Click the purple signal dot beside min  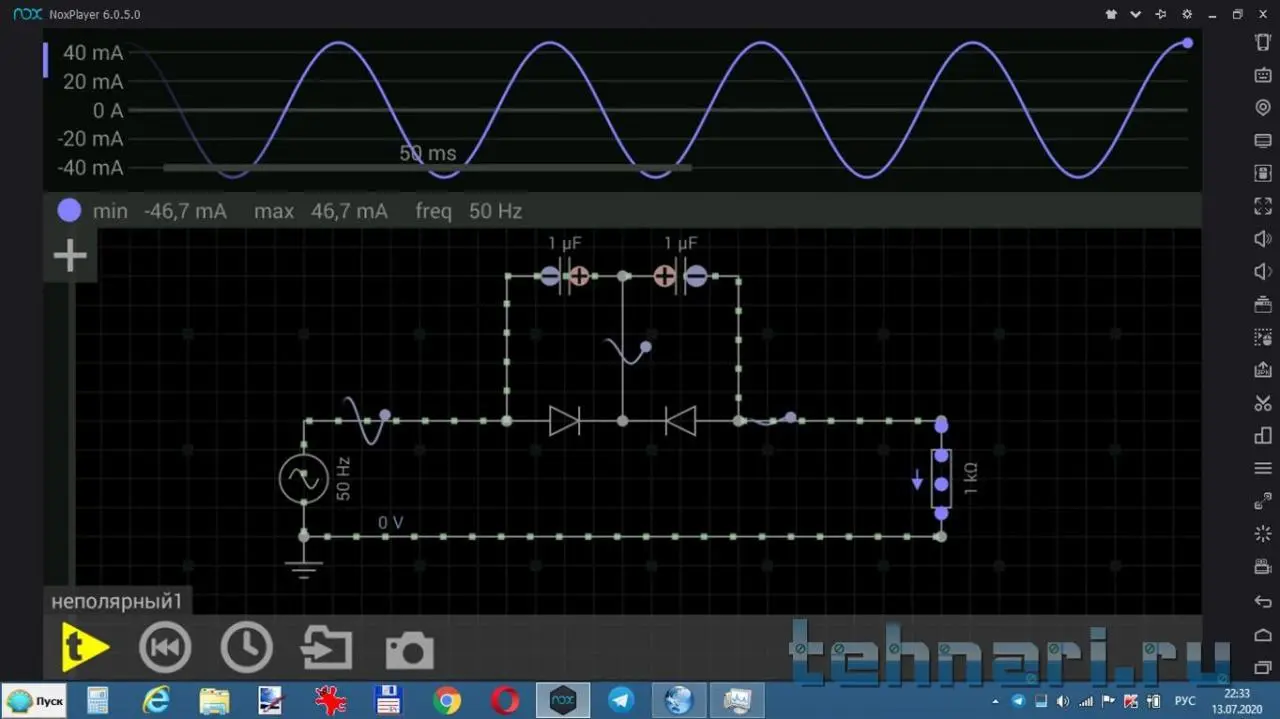pos(69,211)
